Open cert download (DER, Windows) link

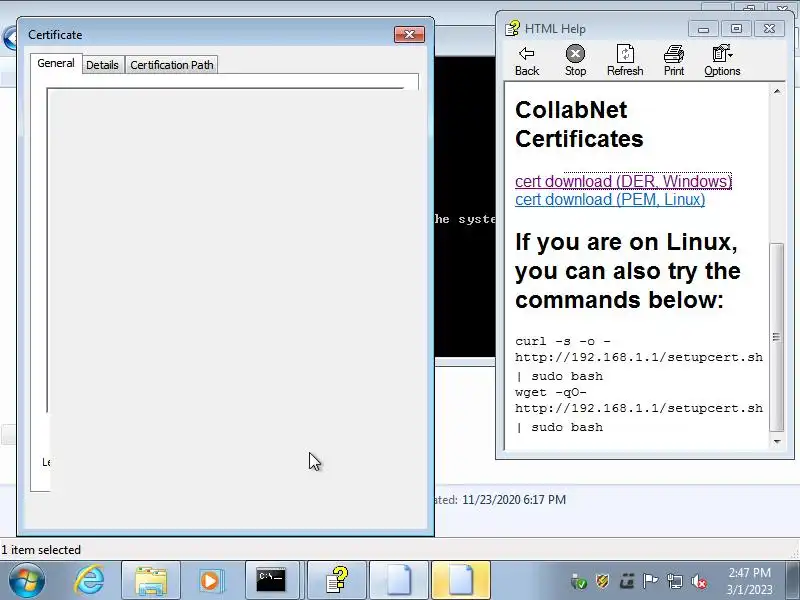623,181
